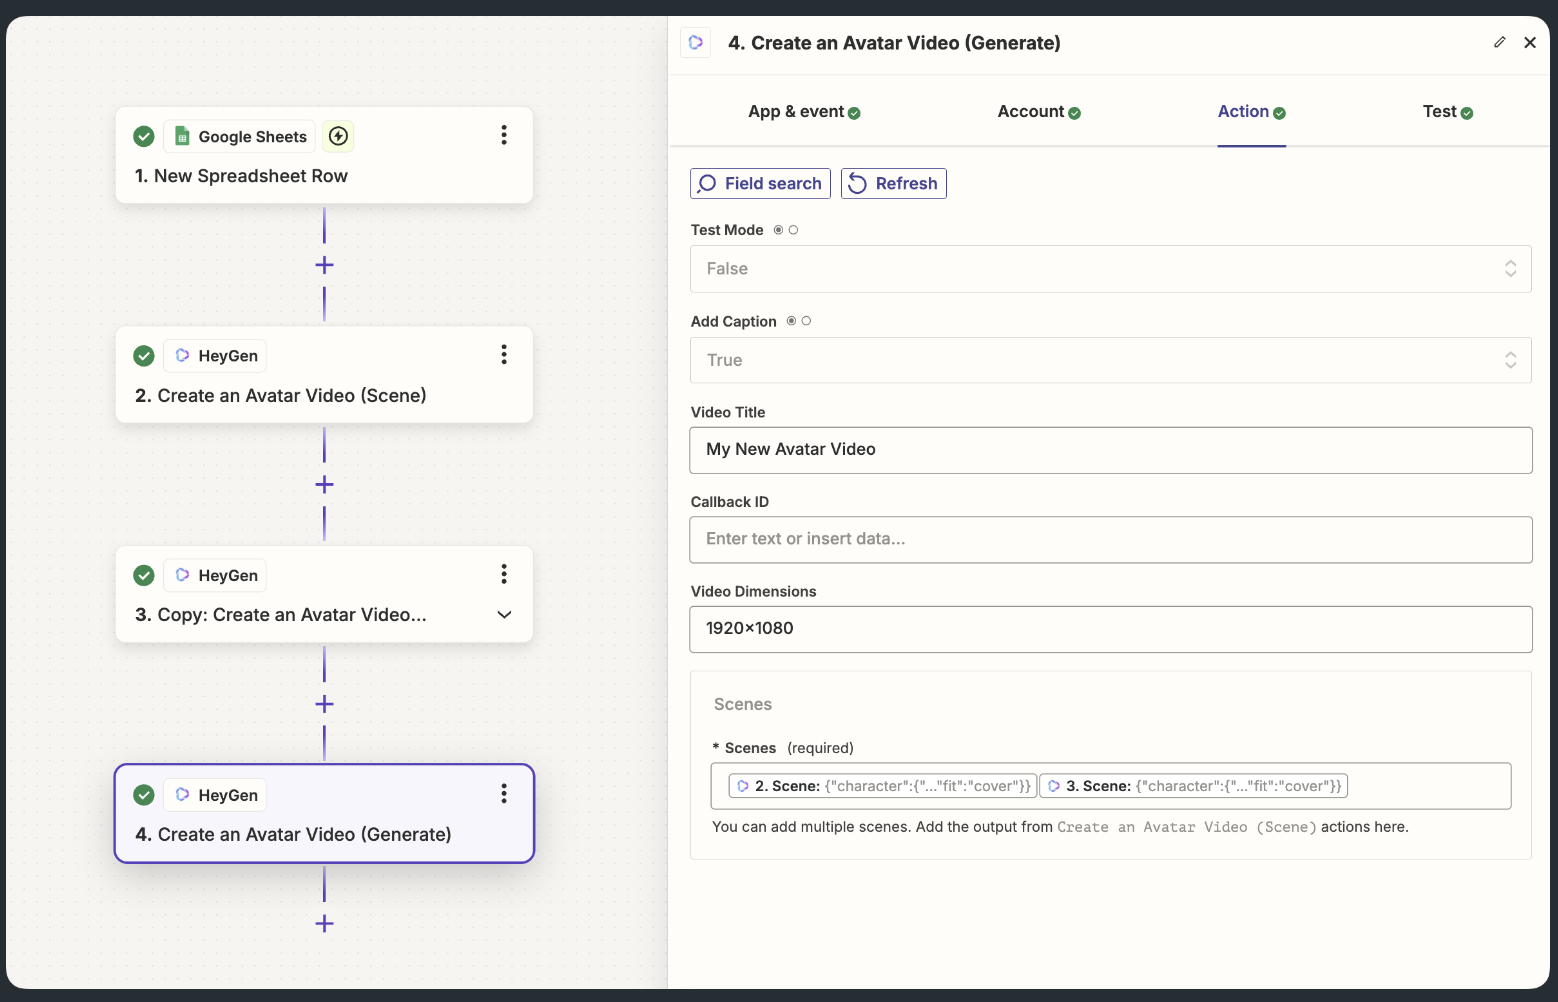
Task: Add a step after New Spreadsheet Row
Action: [324, 265]
